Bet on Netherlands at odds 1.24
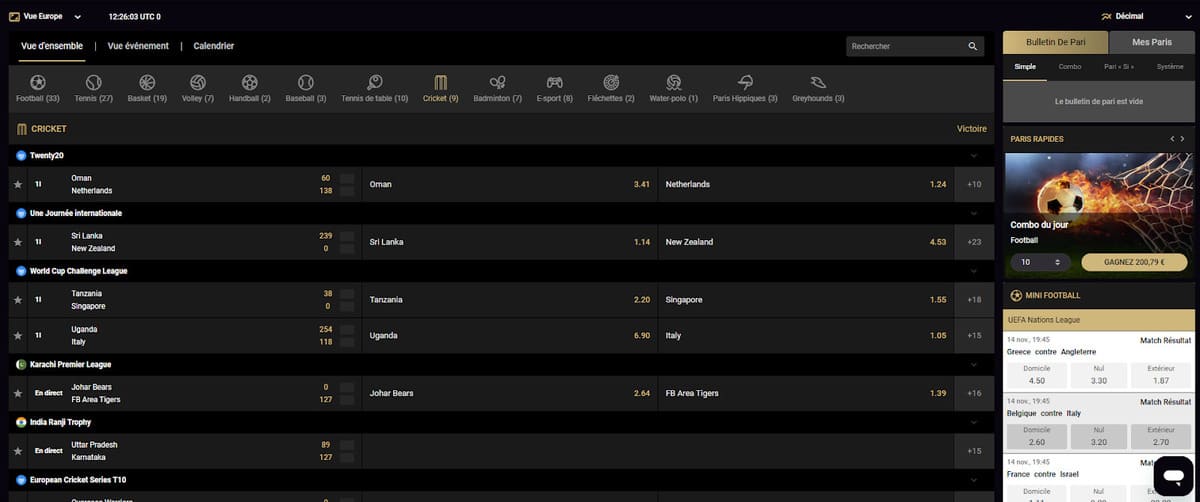The image size is (1200, 502). (805, 185)
